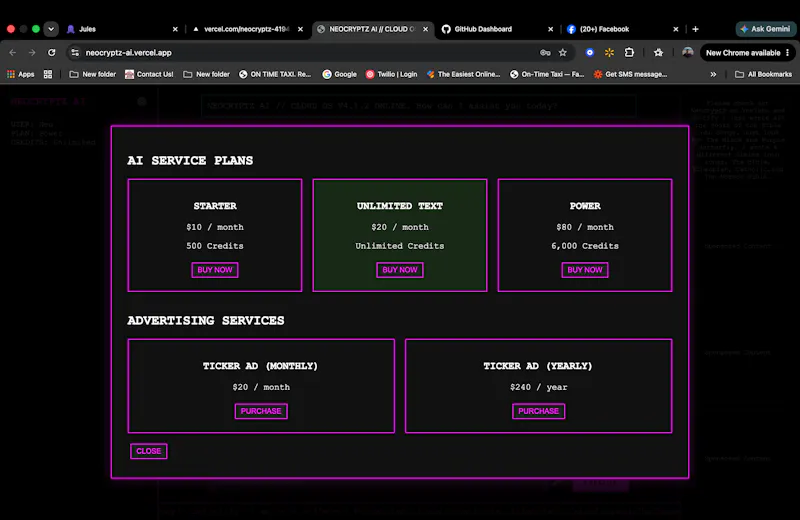Open the Get SMS message bookmark
This screenshot has width=800, height=520.
(630, 74)
